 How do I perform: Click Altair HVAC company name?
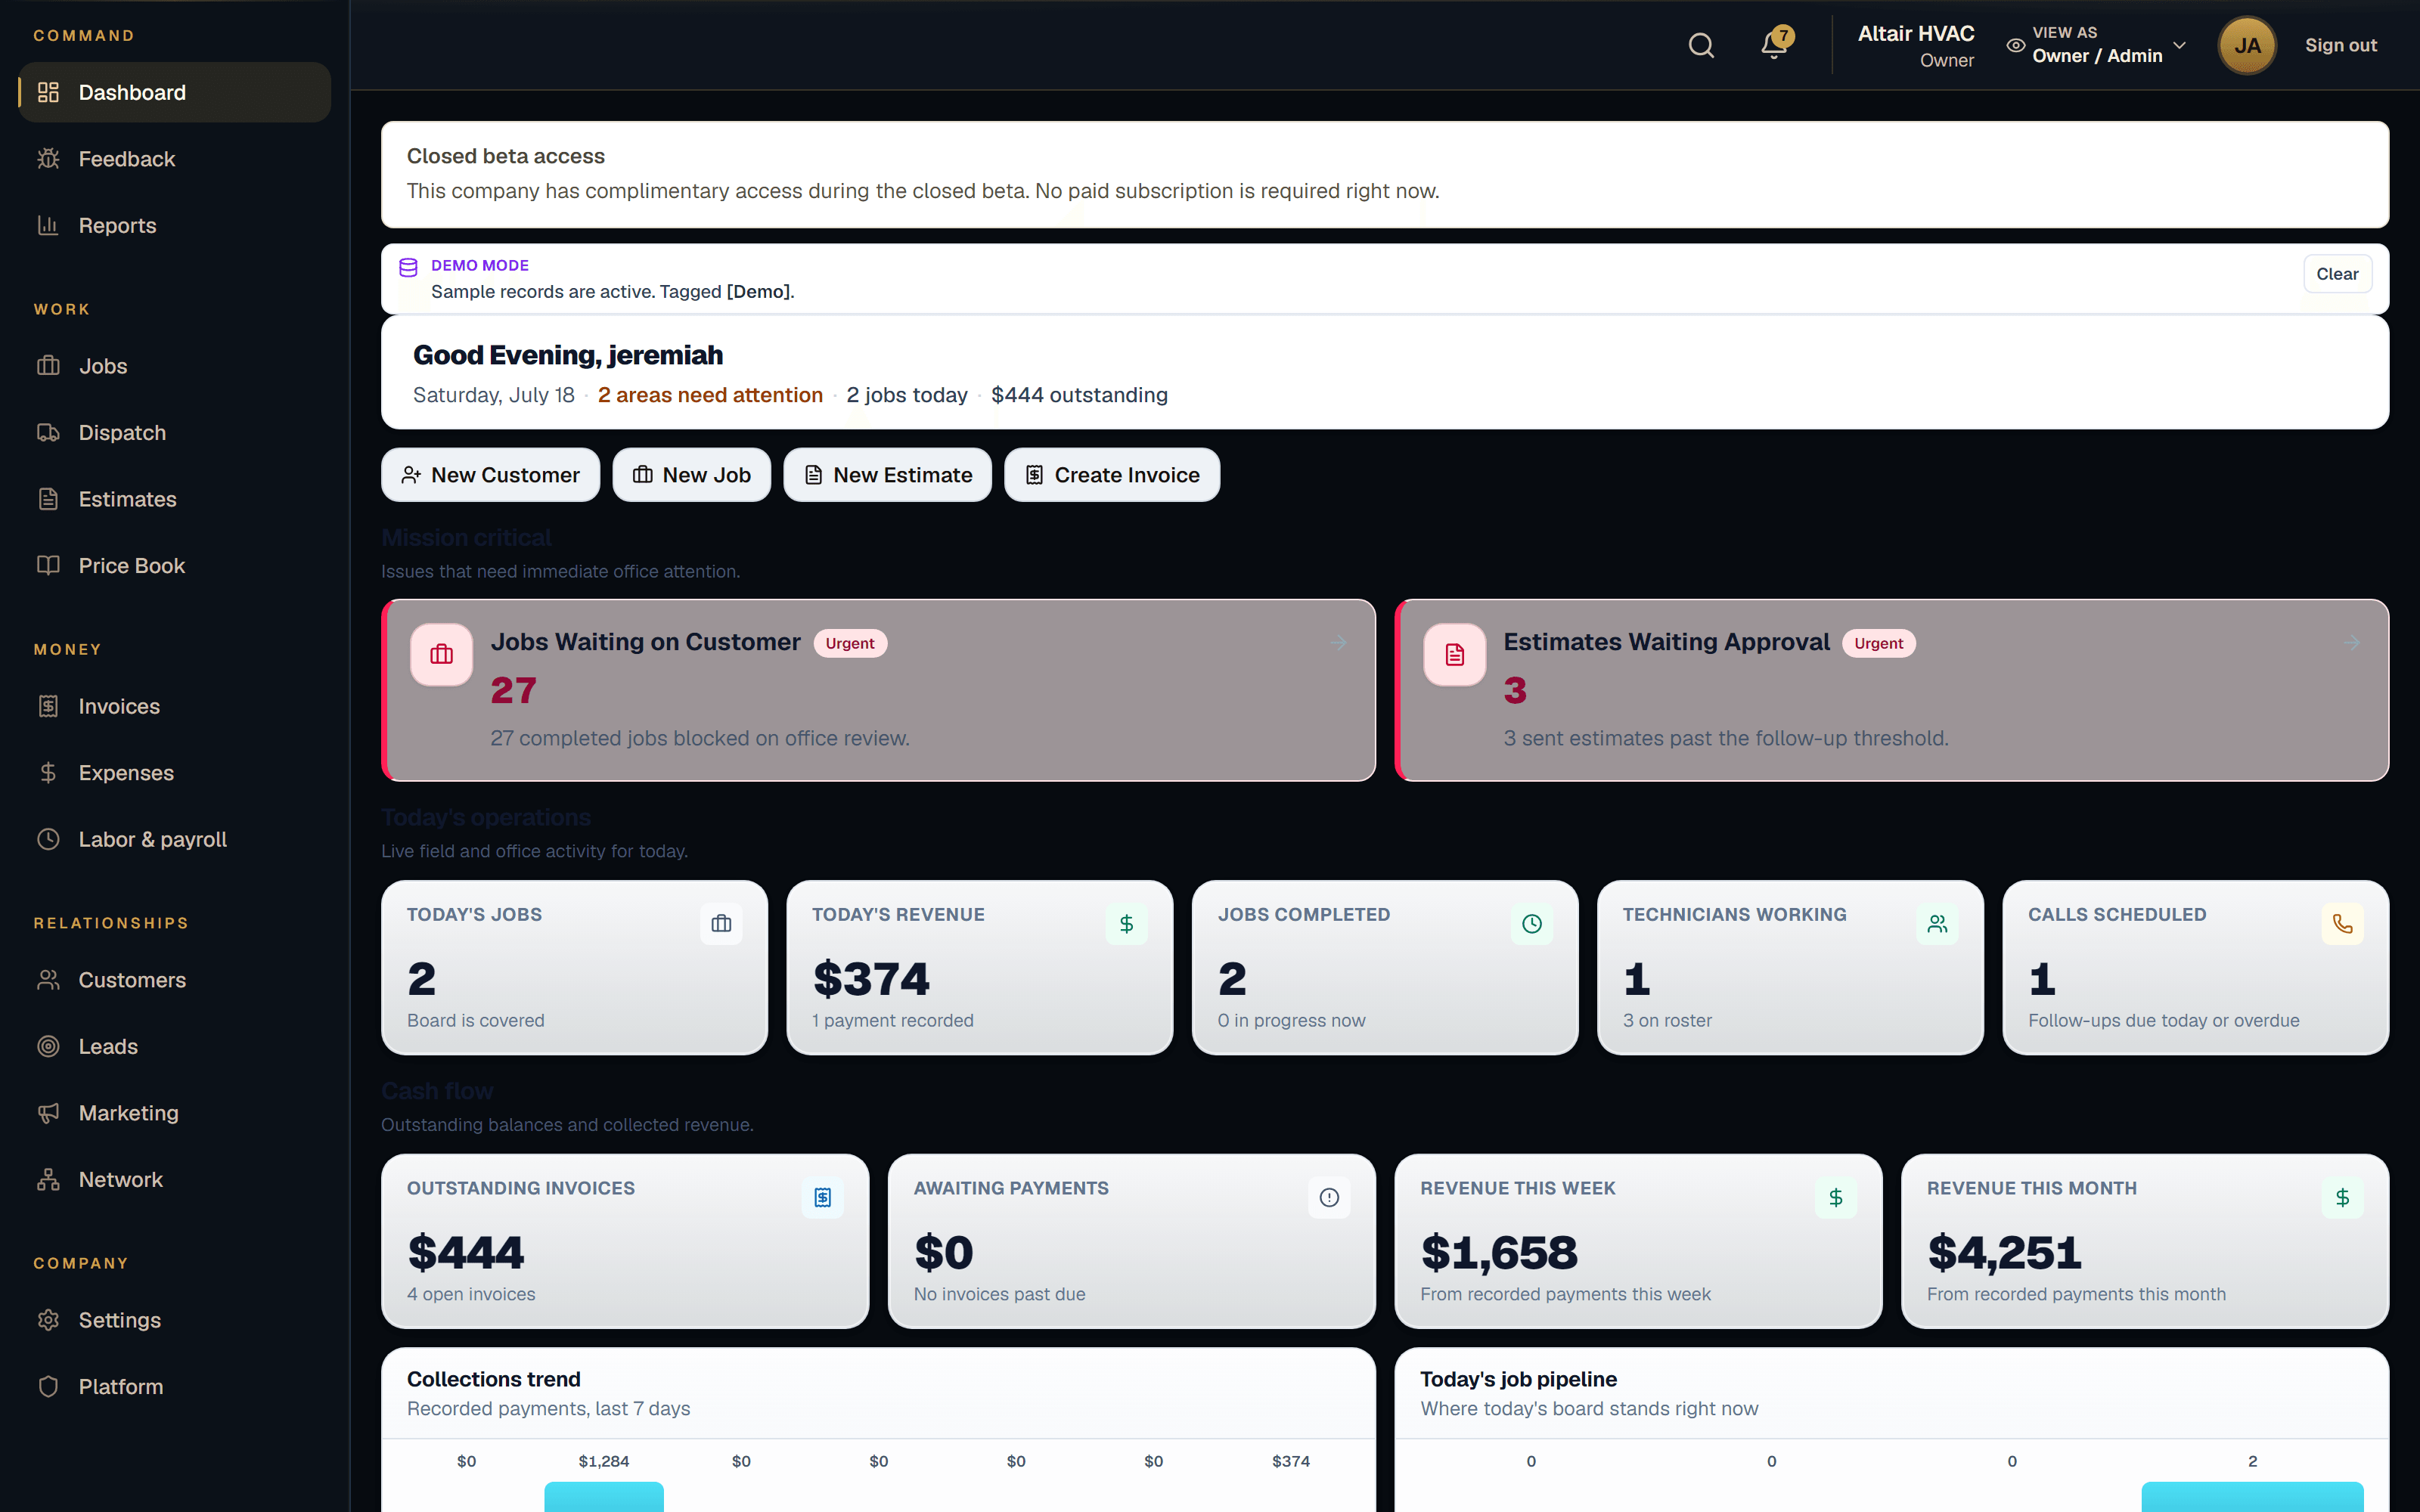[1915, 33]
